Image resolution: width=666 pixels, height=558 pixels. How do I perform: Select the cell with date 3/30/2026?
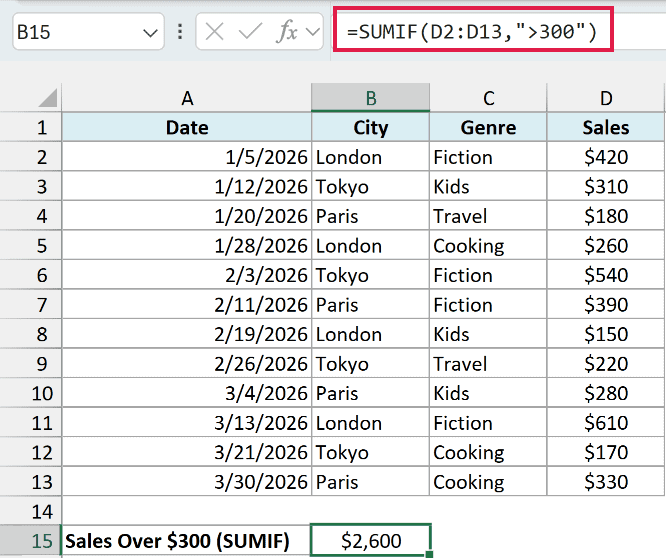tap(187, 482)
